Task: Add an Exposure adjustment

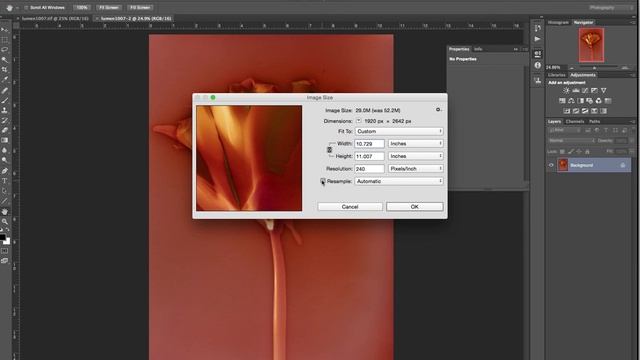Action: 594,91
